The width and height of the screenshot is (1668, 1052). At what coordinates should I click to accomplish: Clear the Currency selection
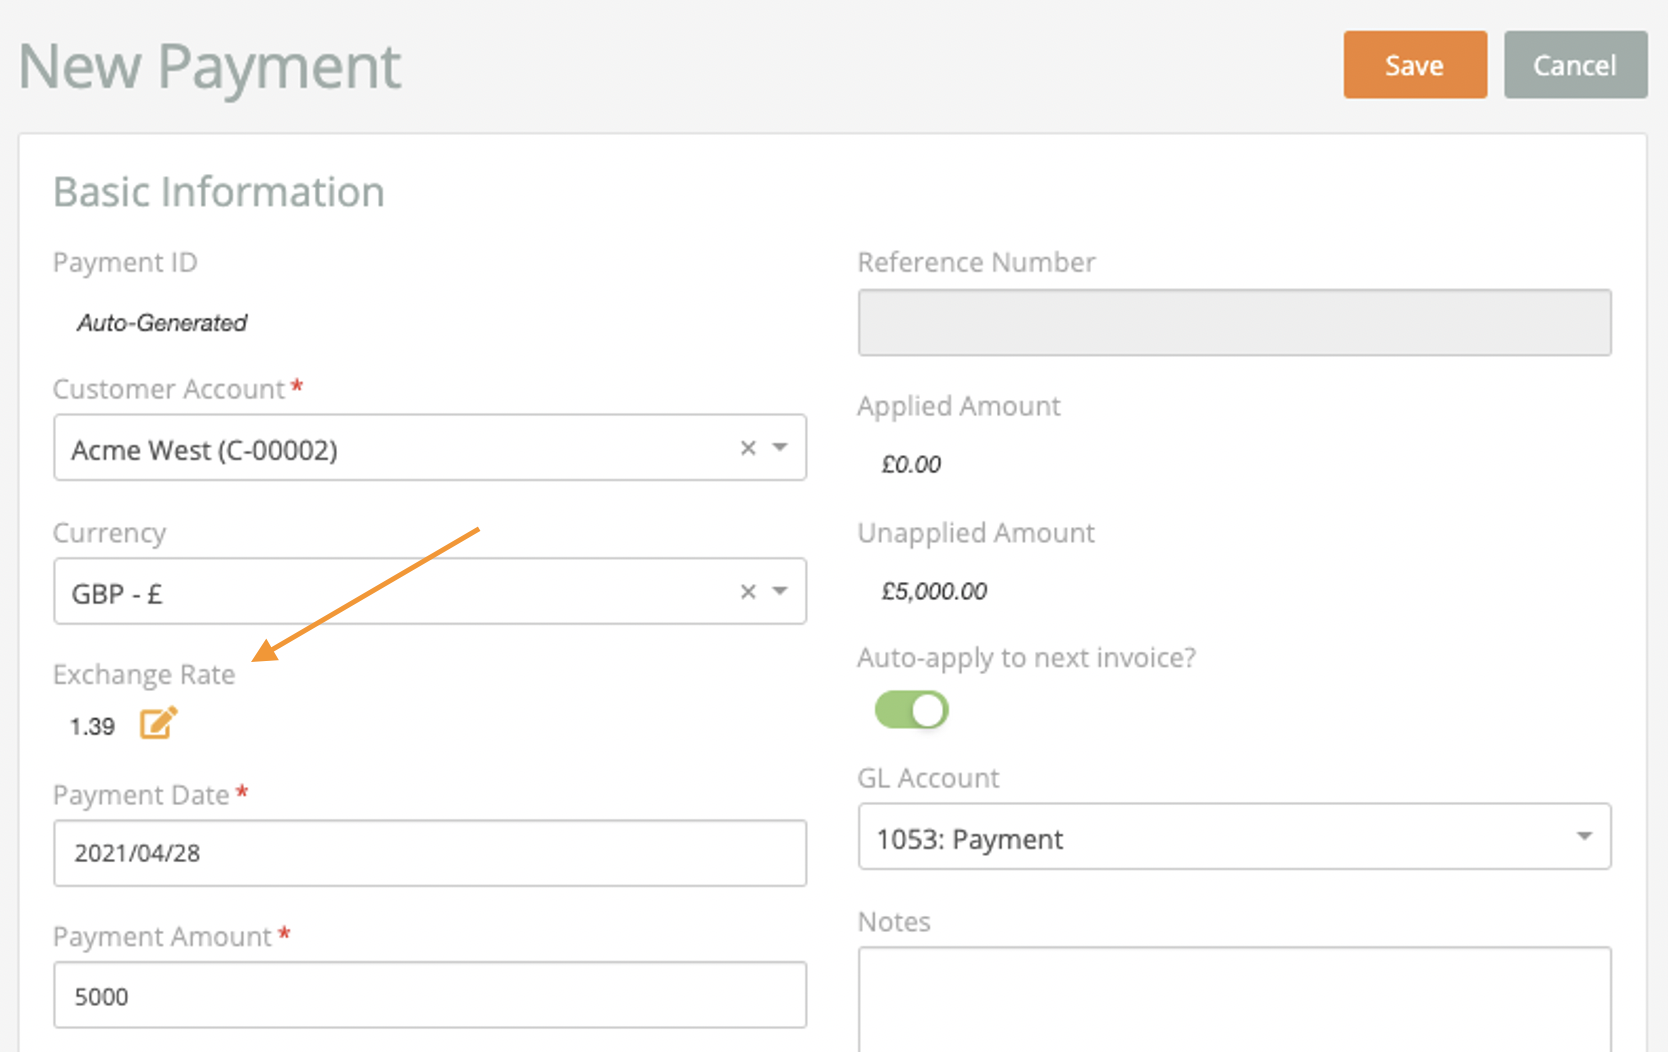pos(747,591)
